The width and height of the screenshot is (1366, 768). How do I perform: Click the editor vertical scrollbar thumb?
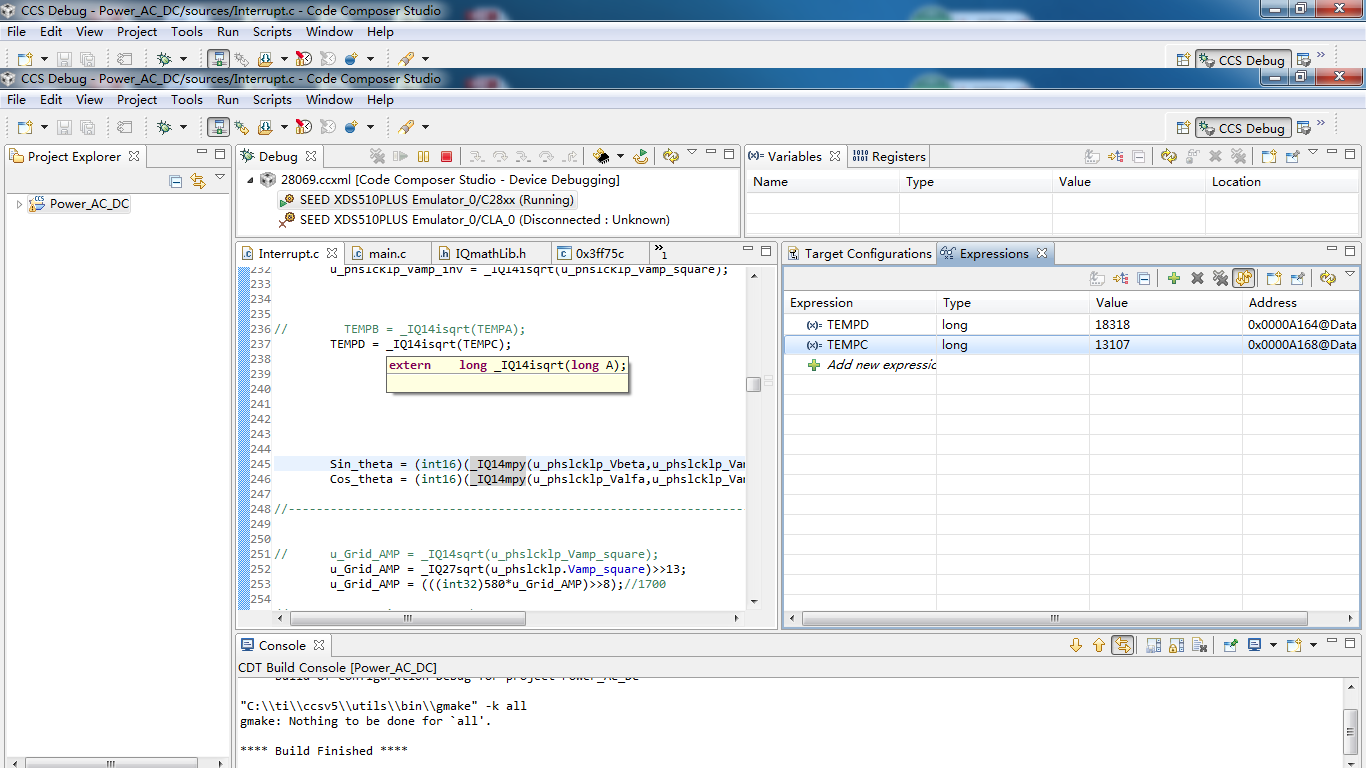[753, 385]
